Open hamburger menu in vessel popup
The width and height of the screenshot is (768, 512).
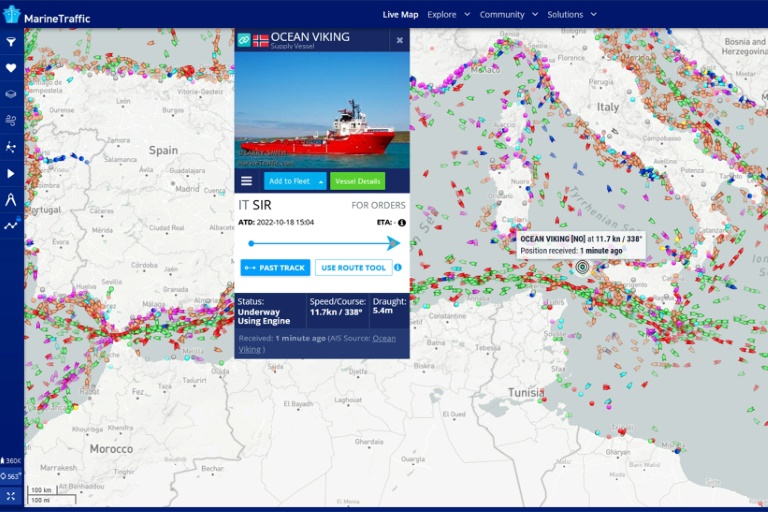point(246,181)
